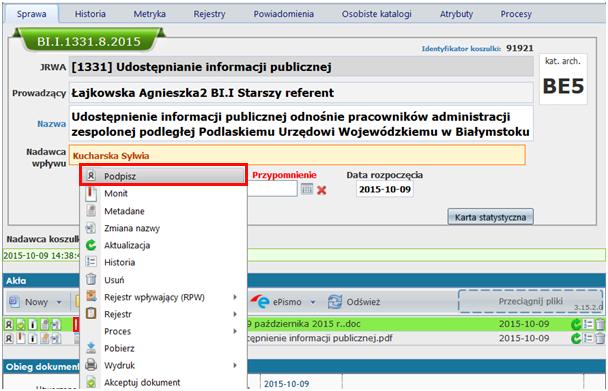Screen dimensions: 608x391
Task: Click the Odśwież refresh button
Action: click(x=354, y=302)
